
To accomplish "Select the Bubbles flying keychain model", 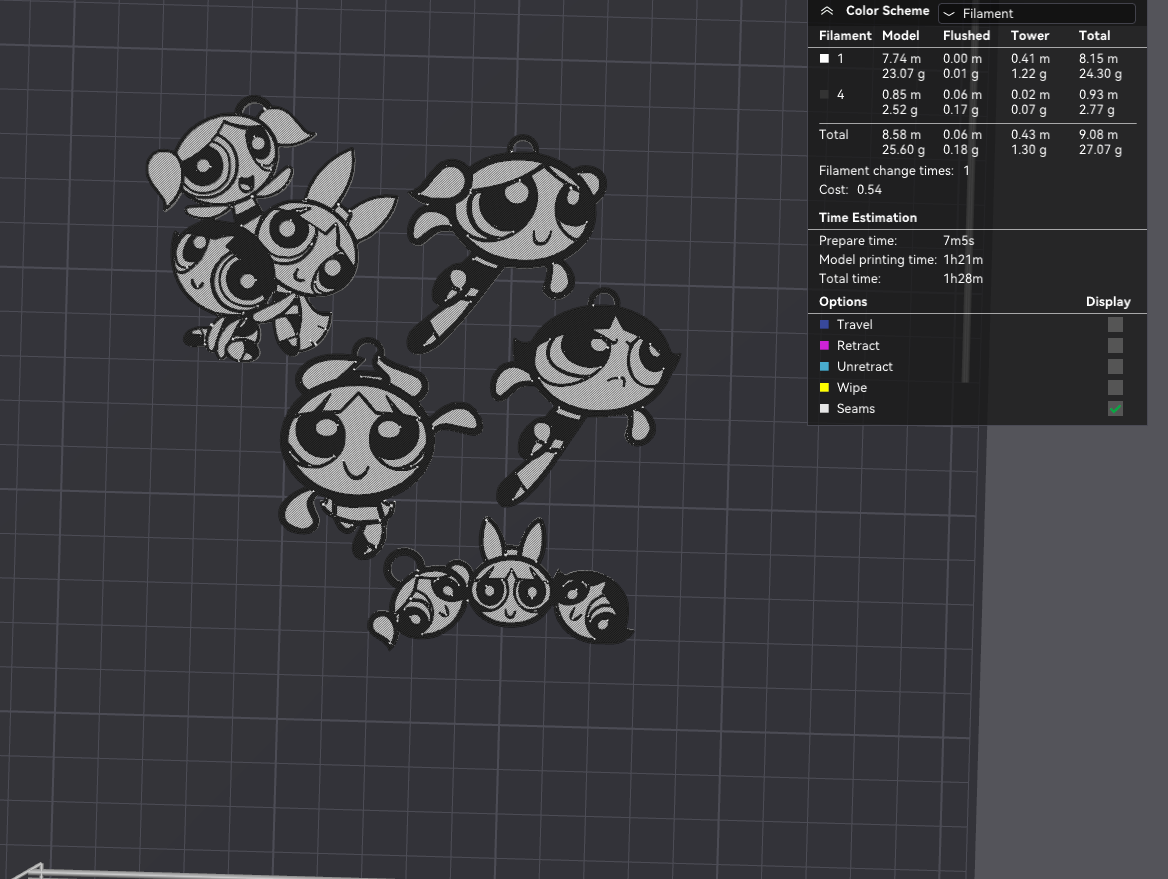I will coord(507,238).
